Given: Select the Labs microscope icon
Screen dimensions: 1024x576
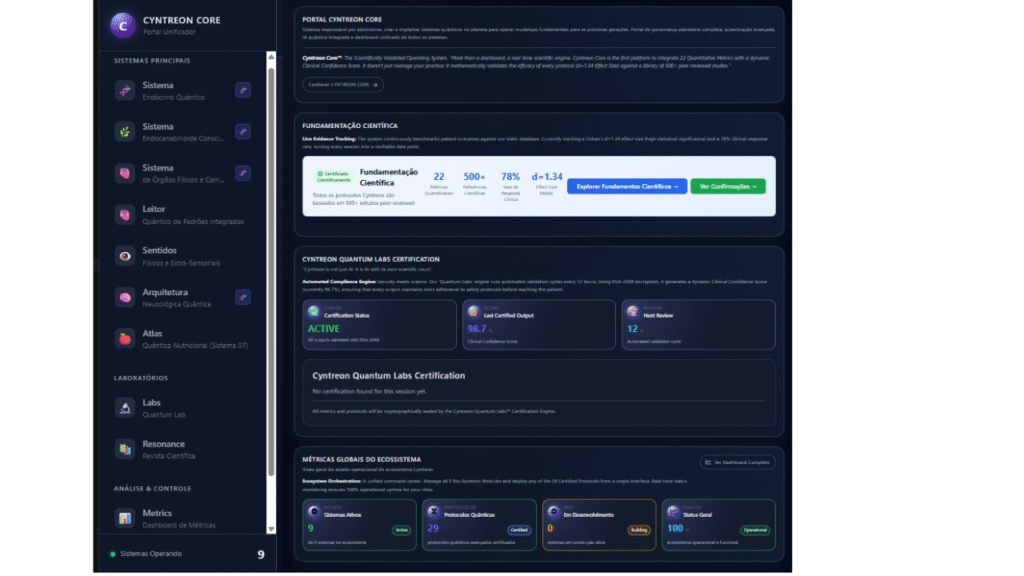Looking at the screenshot, I should (124, 407).
